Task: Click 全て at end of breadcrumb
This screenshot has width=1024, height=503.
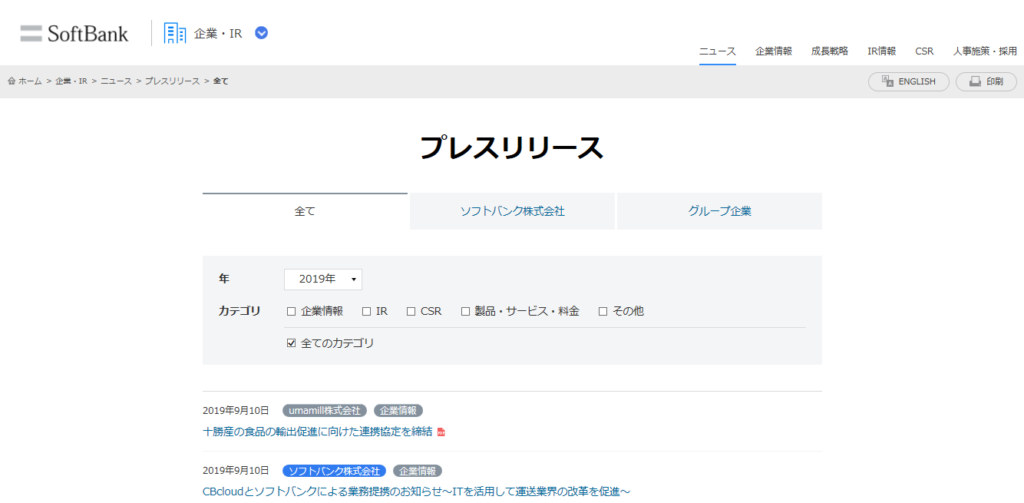Action: 221,81
